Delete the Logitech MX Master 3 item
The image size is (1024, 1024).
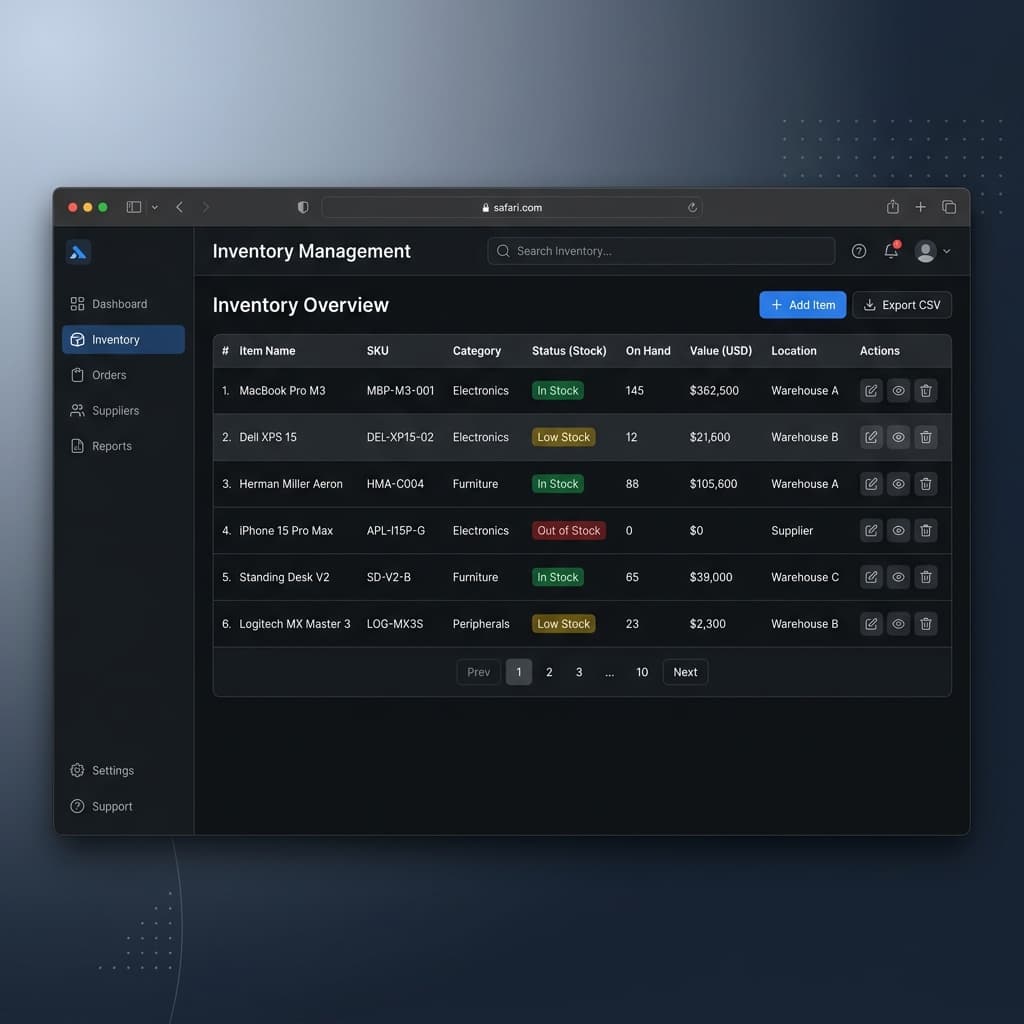925,624
